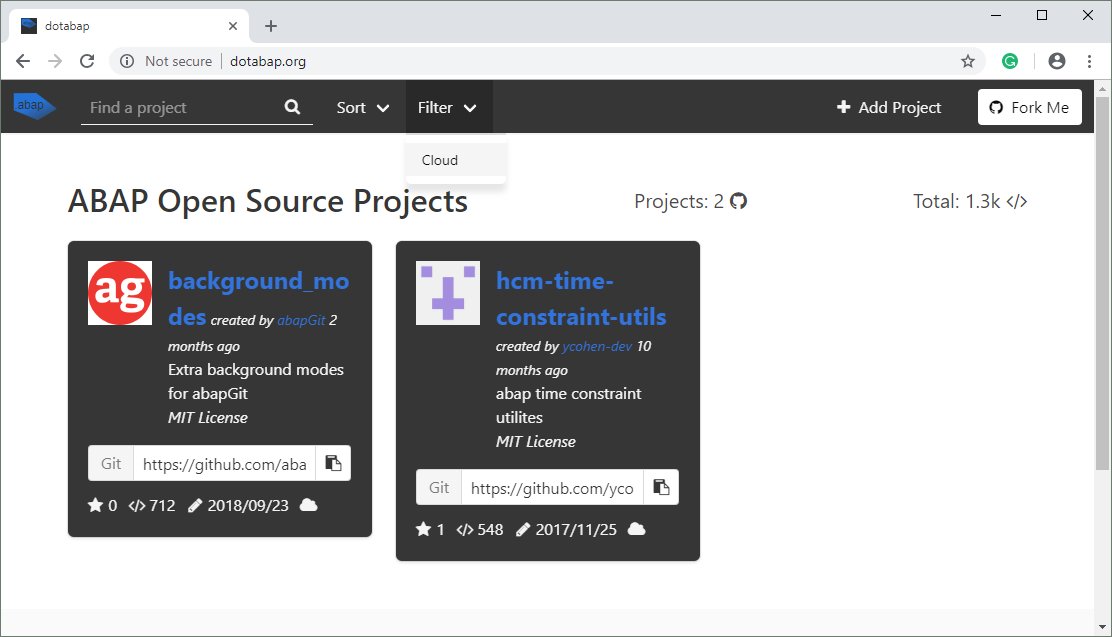
Task: Click MIT License text on background_modes card
Action: 208,418
